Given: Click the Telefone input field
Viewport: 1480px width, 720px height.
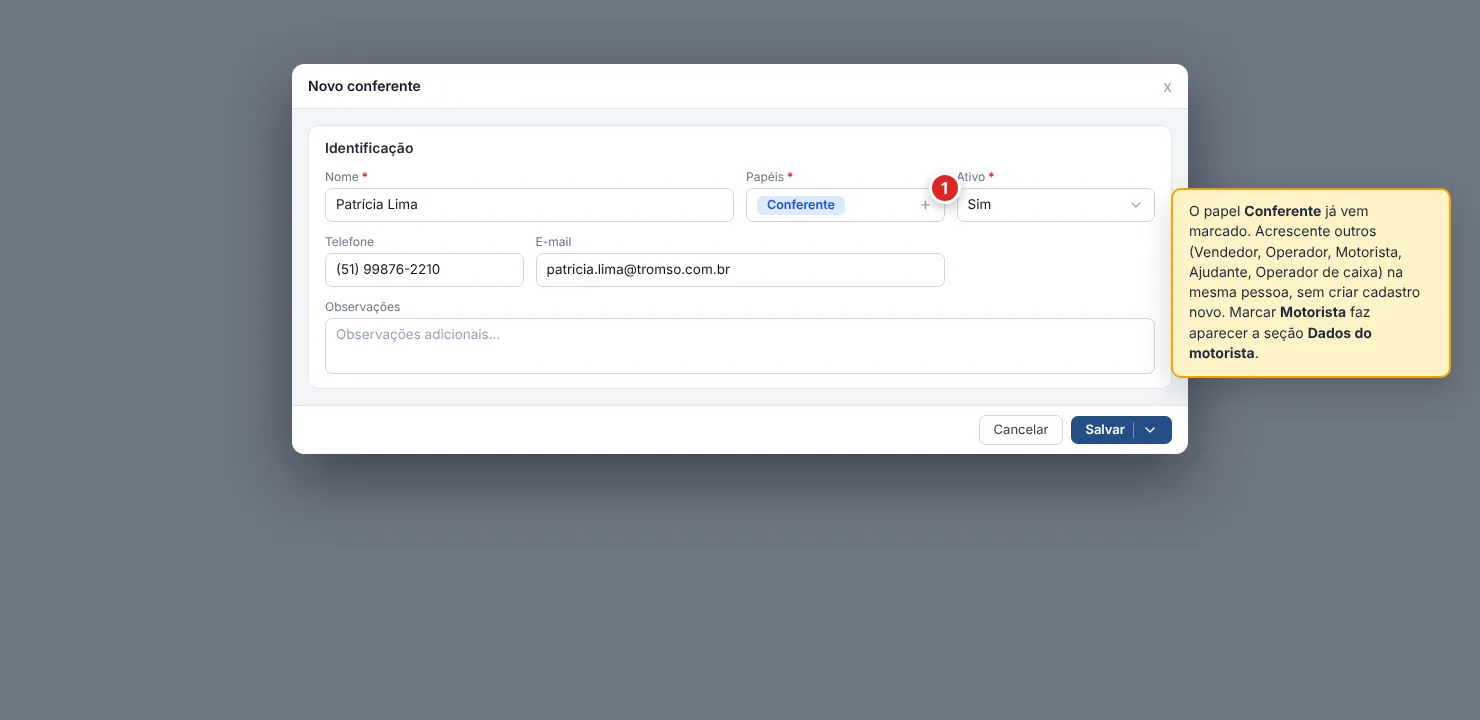Looking at the screenshot, I should click(x=424, y=270).
